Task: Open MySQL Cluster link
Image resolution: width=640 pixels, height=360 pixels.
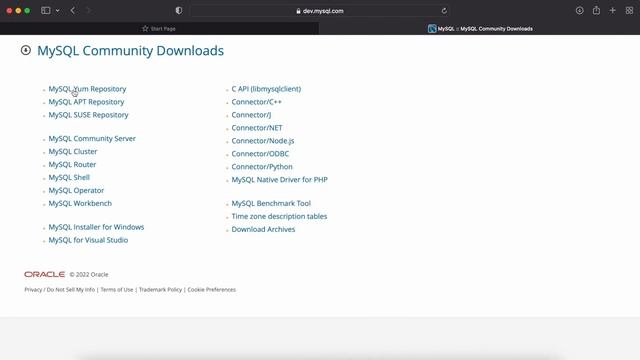Action: pos(73,151)
